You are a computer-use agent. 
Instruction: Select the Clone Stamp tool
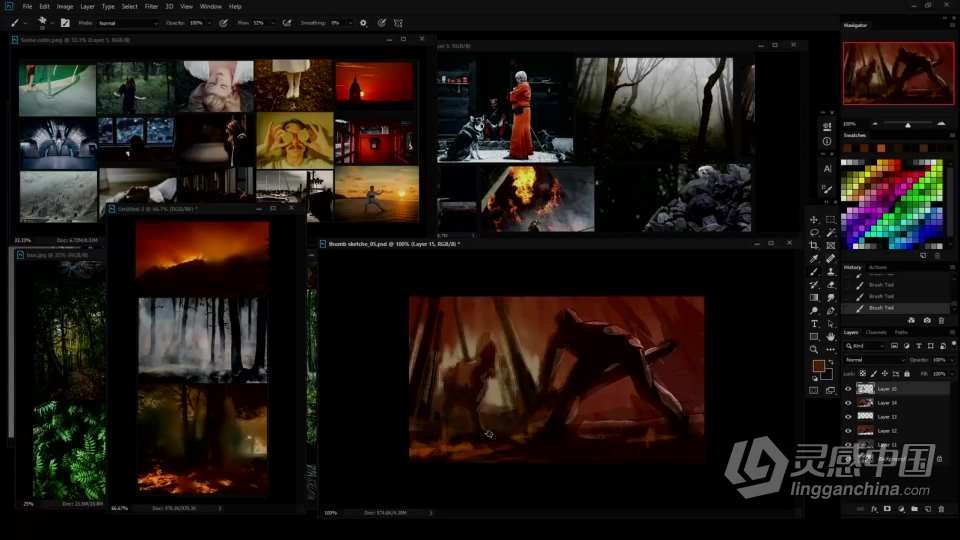(830, 272)
